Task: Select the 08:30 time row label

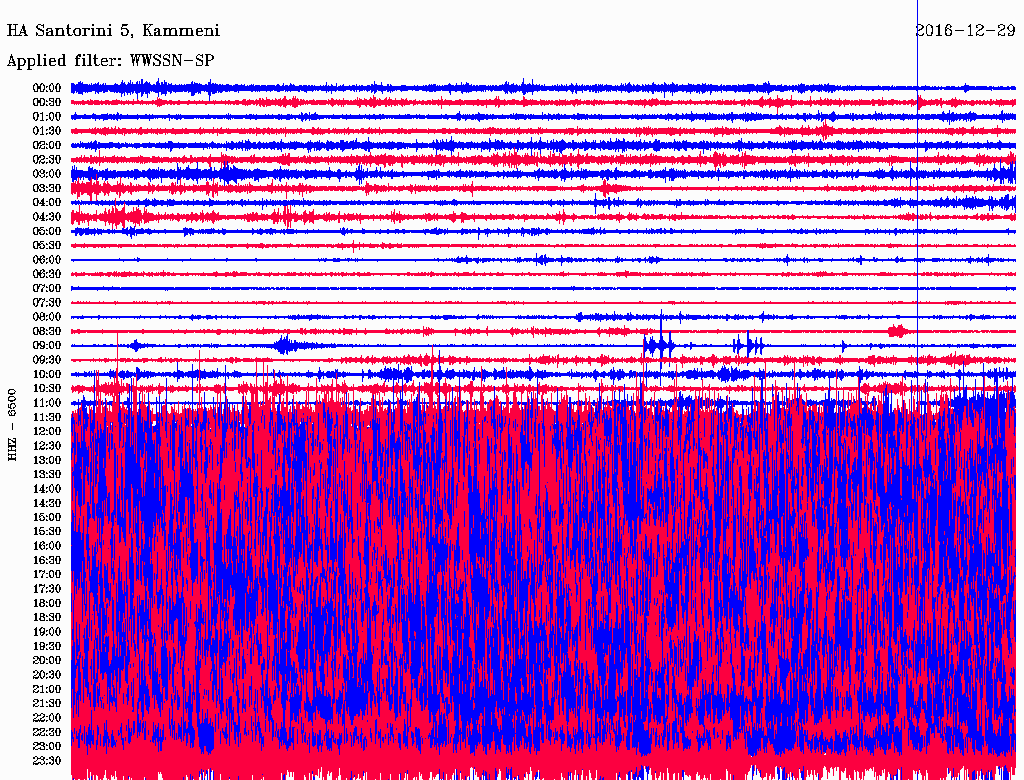Action: pyautogui.click(x=47, y=332)
